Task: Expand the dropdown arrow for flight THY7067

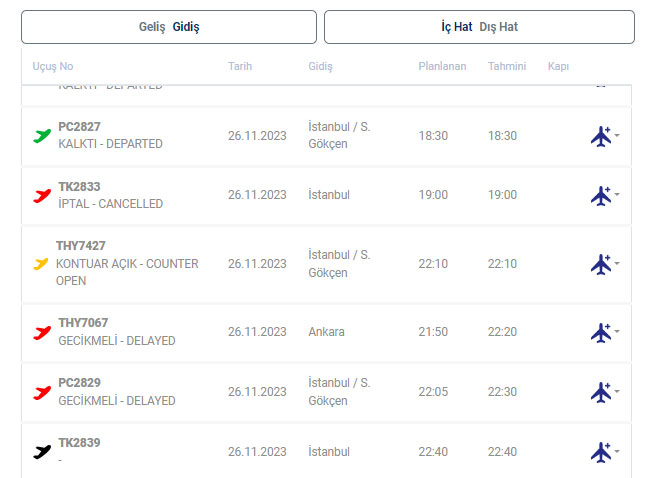Action: click(x=617, y=332)
